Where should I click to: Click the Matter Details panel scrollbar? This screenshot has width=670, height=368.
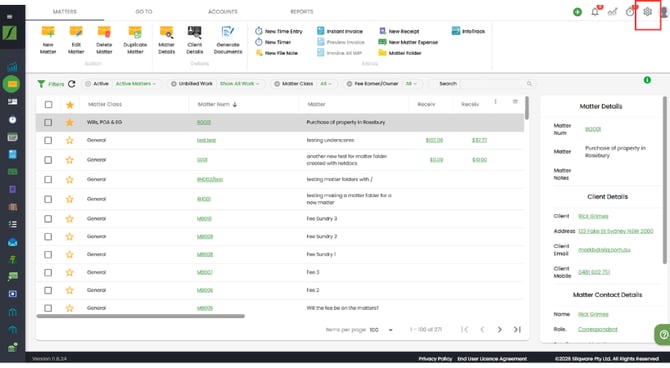(x=665, y=180)
